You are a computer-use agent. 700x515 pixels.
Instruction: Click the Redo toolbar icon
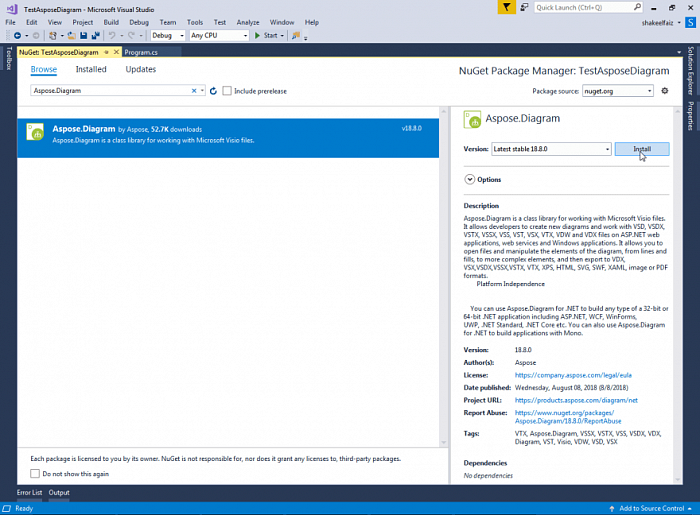131,35
